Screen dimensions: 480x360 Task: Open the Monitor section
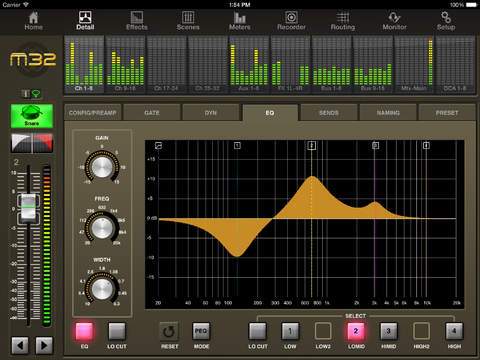tap(394, 21)
